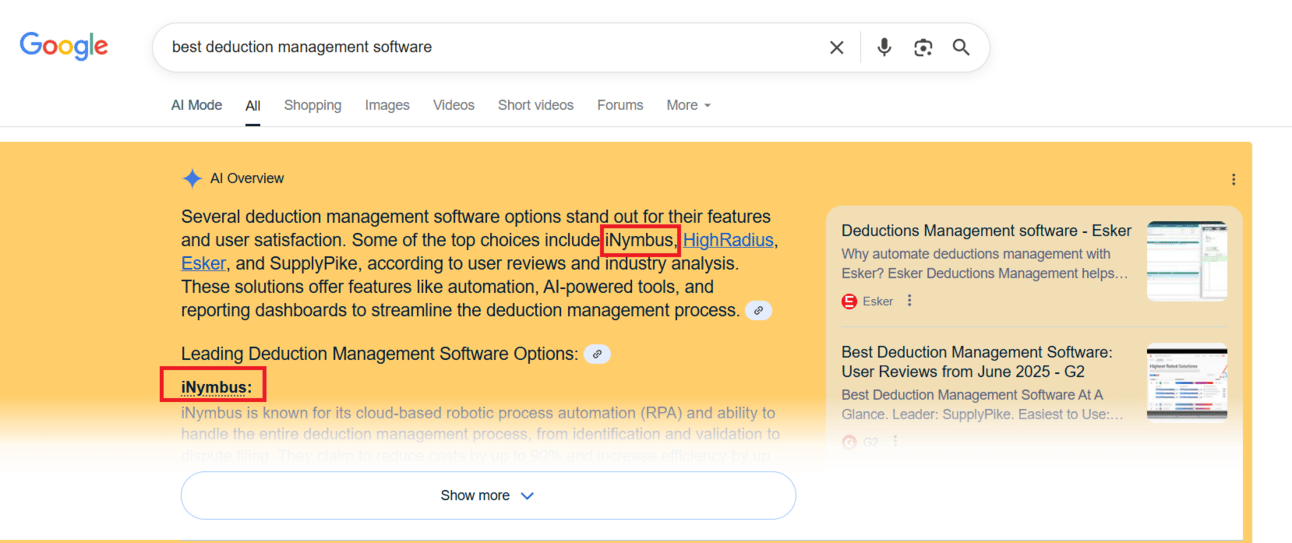Expand the More dropdown
Screen dimensions: 1292x543
(x=689, y=105)
